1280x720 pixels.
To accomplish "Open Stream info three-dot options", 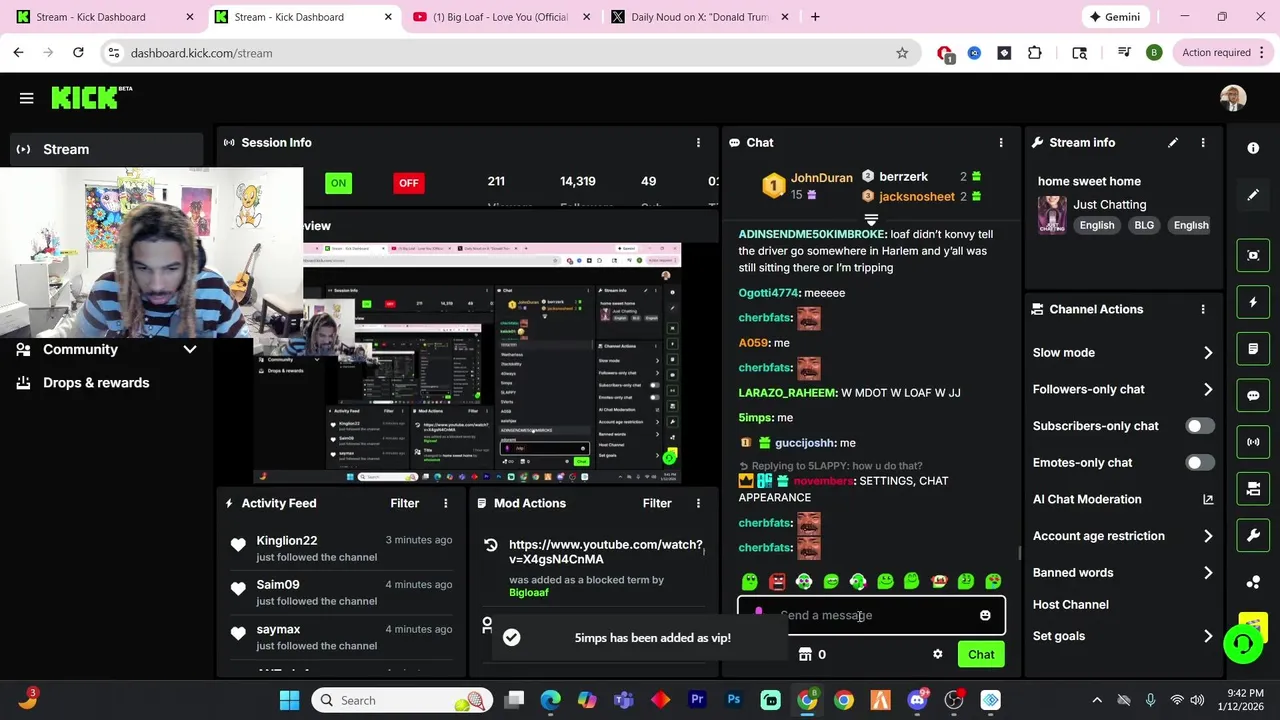I will pyautogui.click(x=1203, y=143).
